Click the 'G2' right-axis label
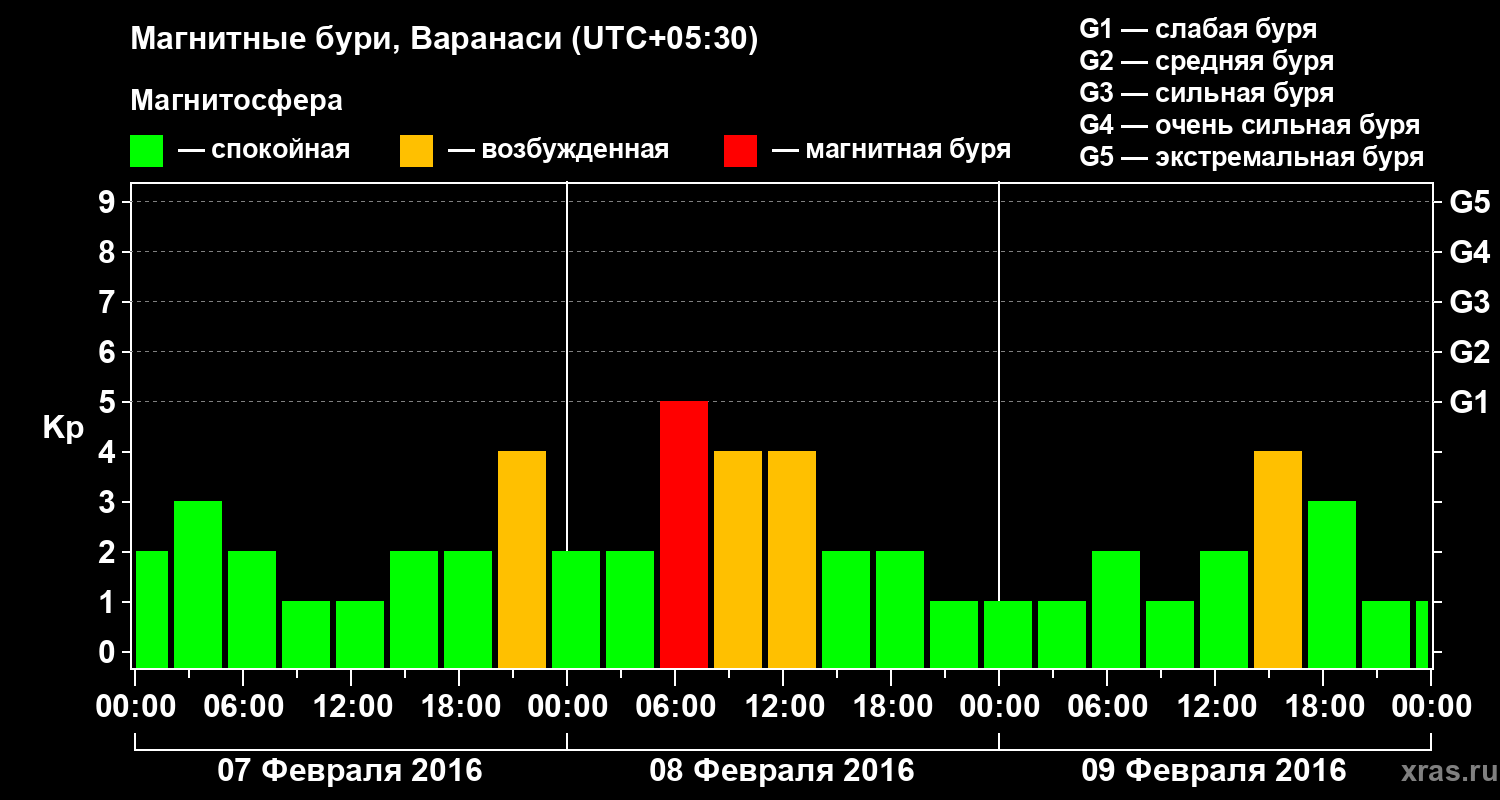1500x800 pixels. [1469, 352]
